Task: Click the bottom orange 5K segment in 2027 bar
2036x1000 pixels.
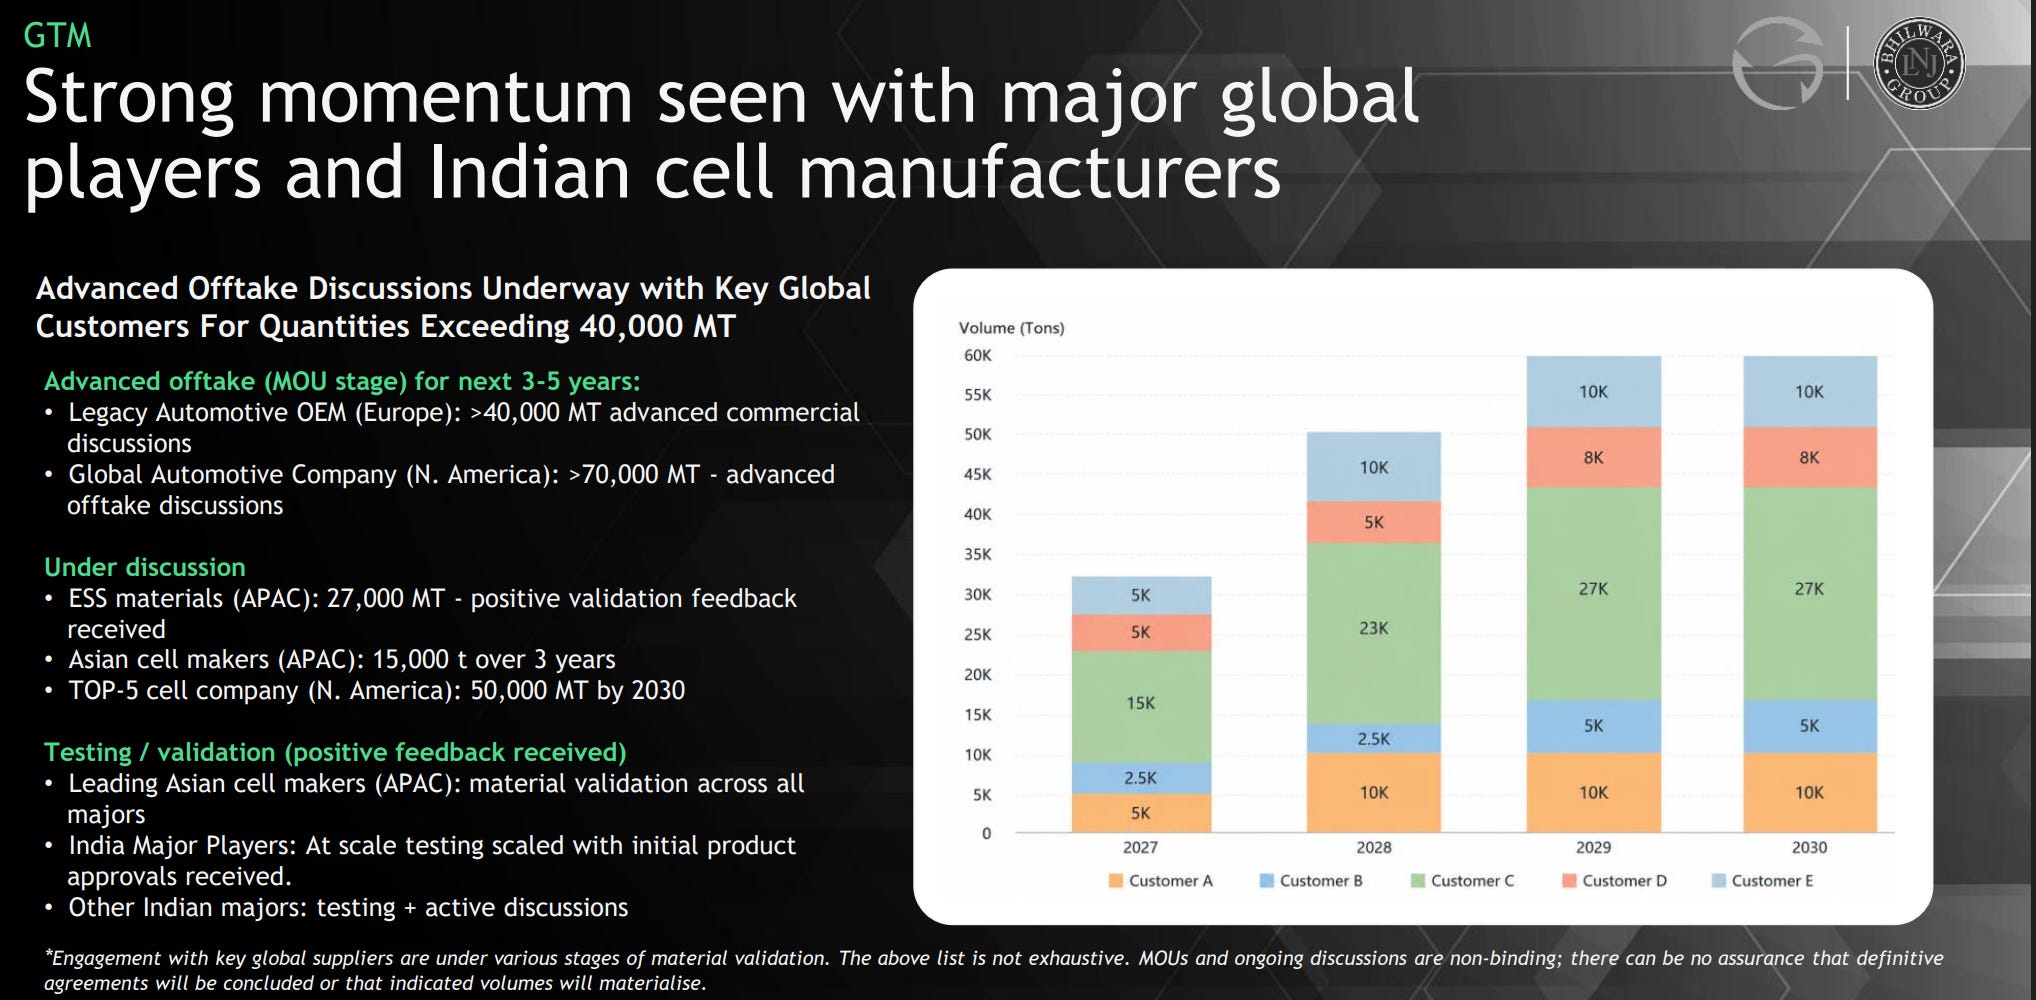Action: (x=1141, y=813)
